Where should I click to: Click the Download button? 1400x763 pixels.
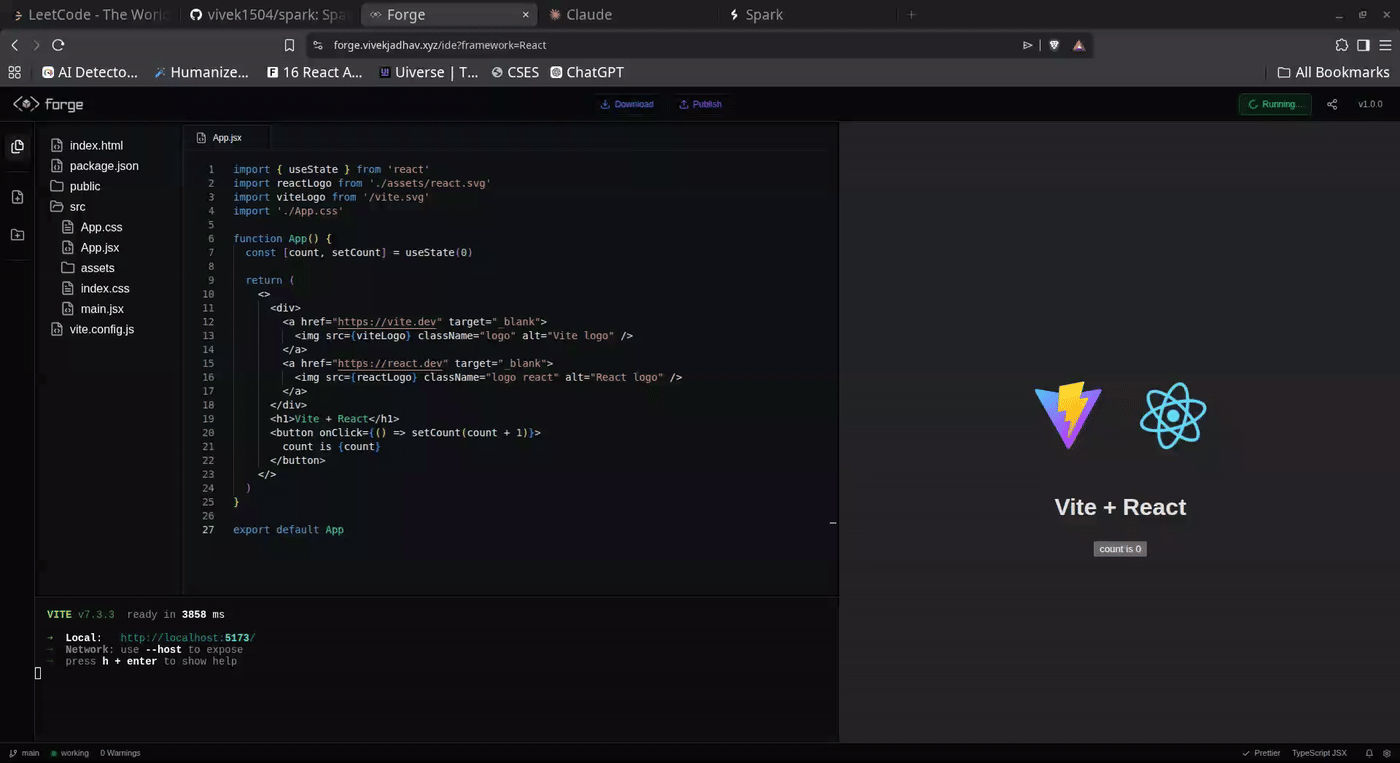[626, 104]
